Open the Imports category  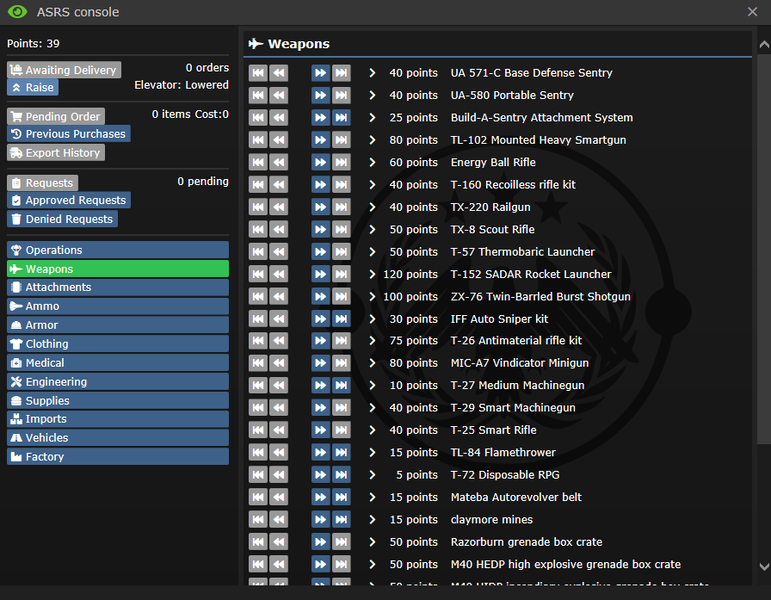click(x=118, y=419)
